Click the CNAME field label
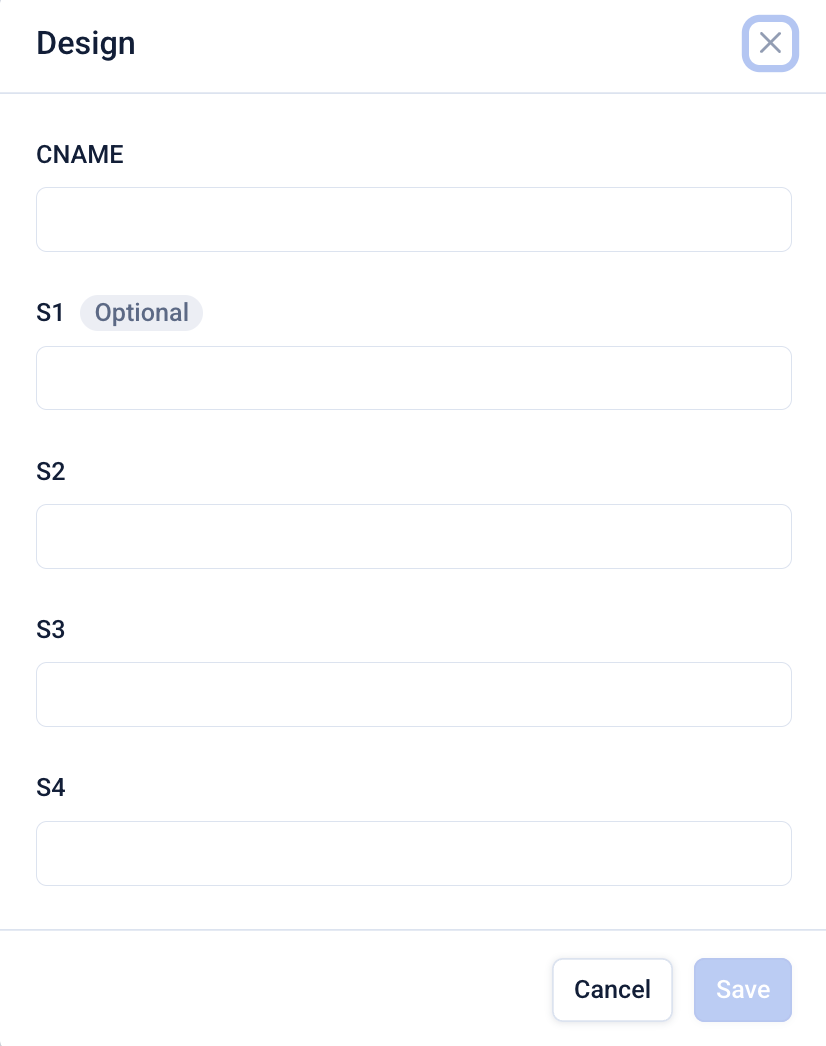This screenshot has height=1046, width=826. pyautogui.click(x=80, y=154)
